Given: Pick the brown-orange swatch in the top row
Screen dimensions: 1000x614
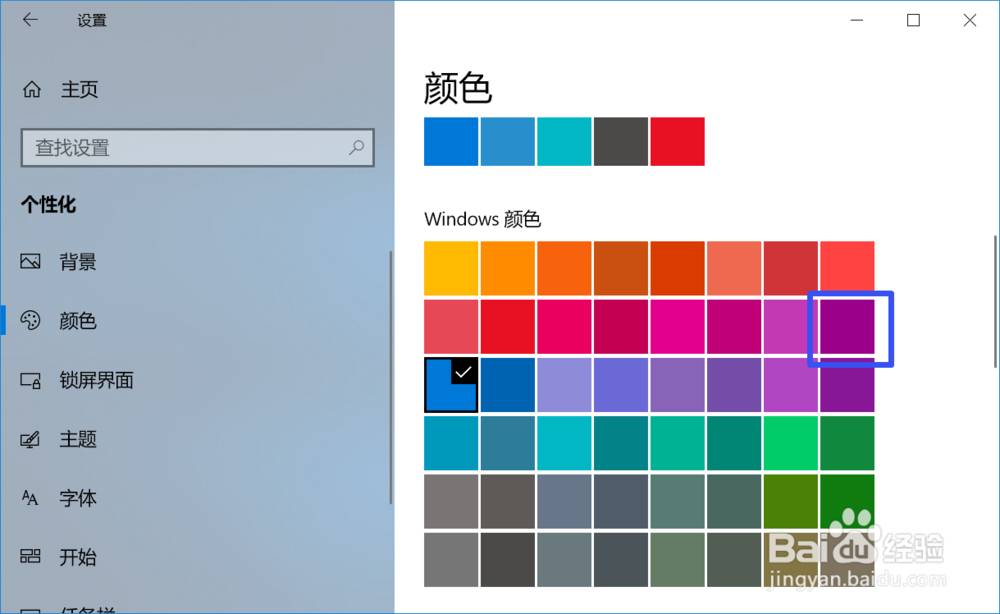Looking at the screenshot, I should click(x=621, y=268).
